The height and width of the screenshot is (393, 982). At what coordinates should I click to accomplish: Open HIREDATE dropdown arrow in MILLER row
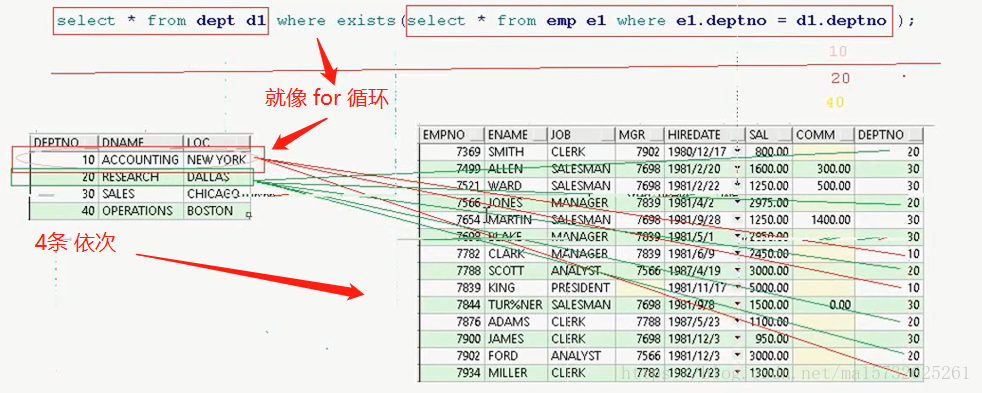[x=737, y=372]
